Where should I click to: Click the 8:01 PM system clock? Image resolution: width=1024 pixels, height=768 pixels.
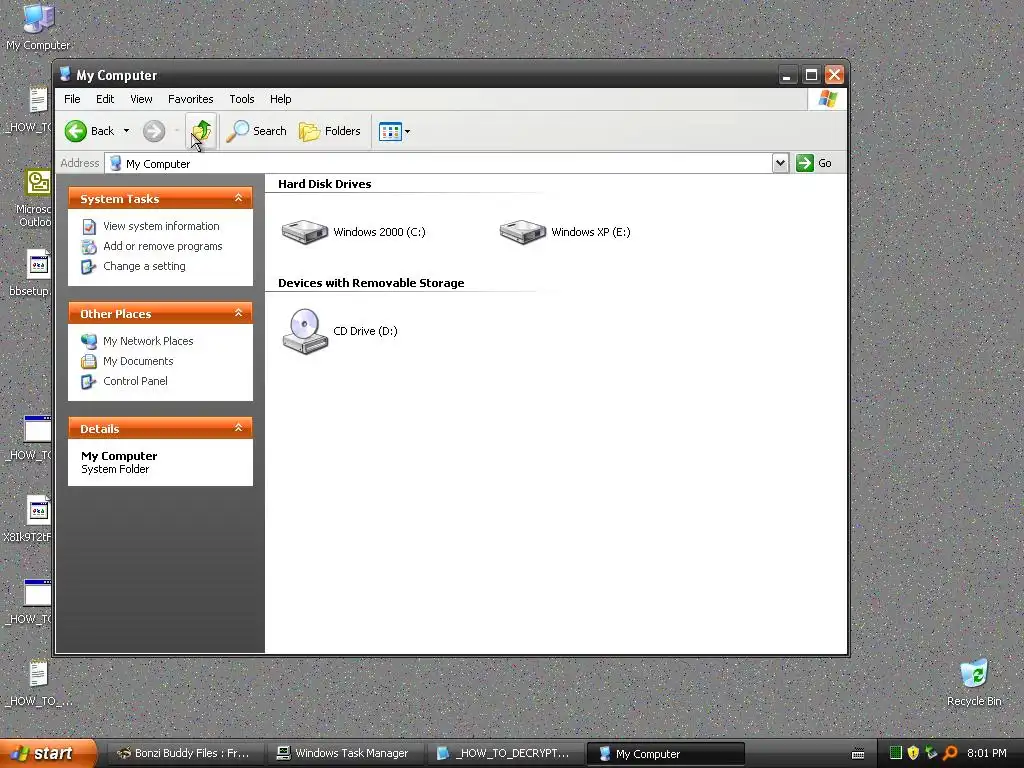987,753
